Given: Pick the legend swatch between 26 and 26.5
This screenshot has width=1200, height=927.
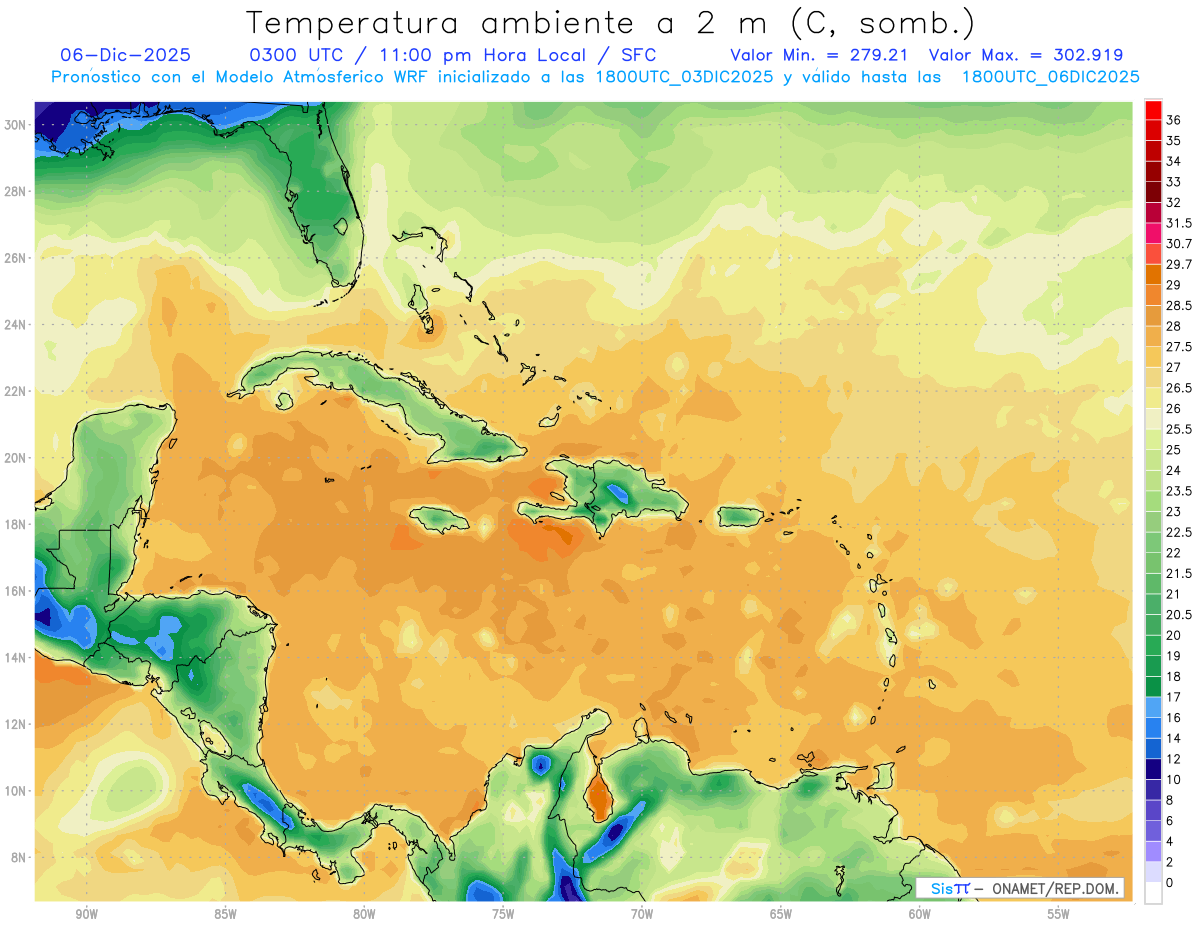Looking at the screenshot, I should tap(1153, 398).
